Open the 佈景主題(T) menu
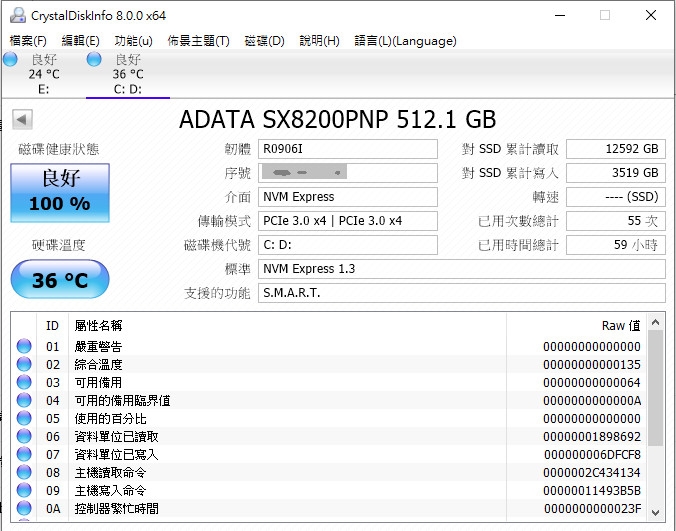Image resolution: width=676 pixels, height=531 pixels. (198, 41)
